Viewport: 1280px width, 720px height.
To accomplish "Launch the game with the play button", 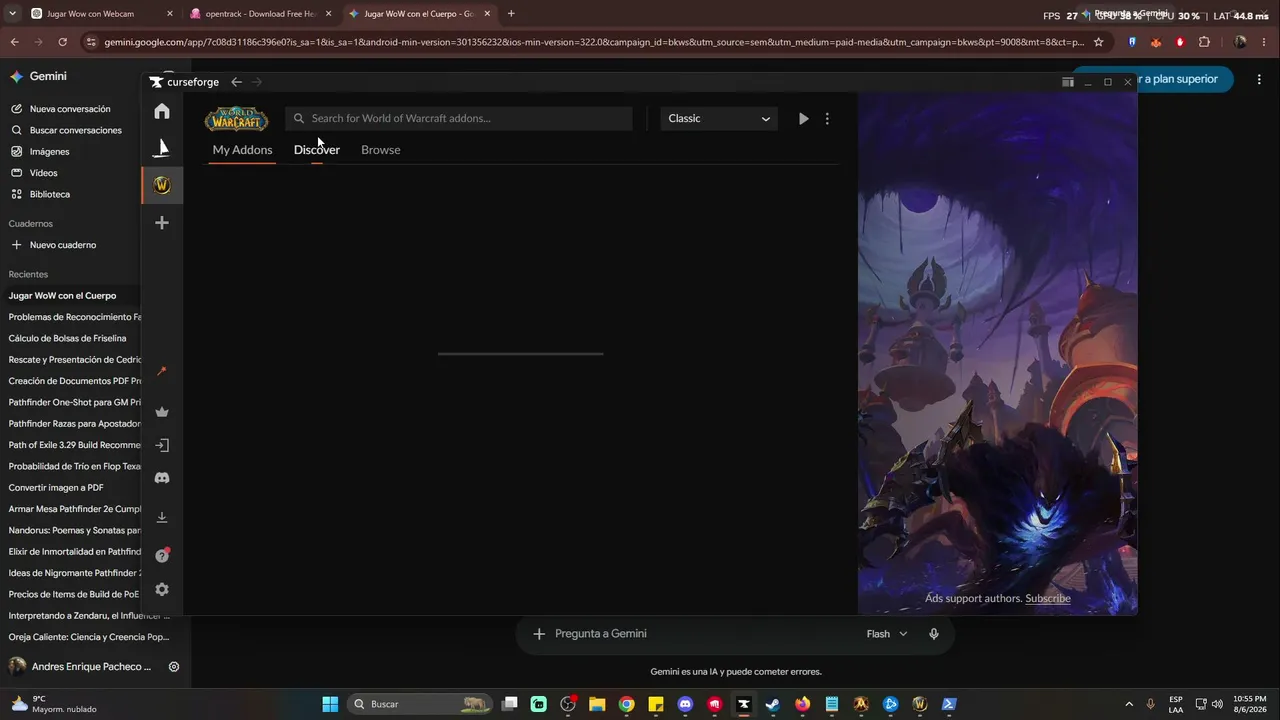I will 803,118.
